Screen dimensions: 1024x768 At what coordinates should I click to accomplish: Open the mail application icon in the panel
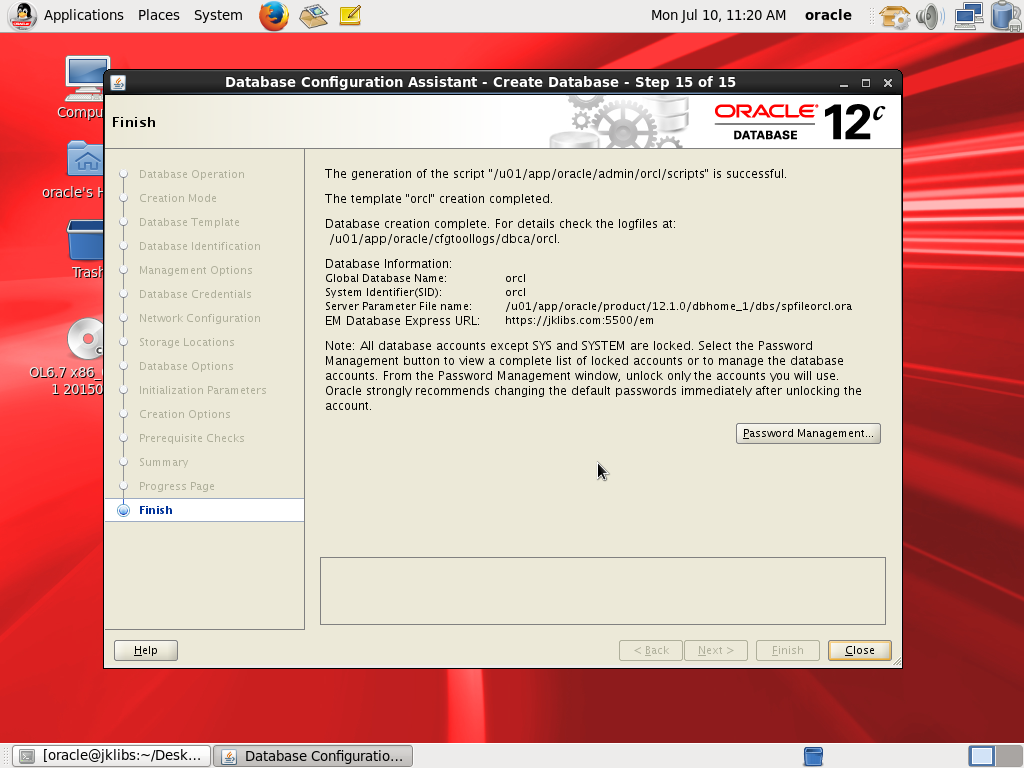[x=313, y=16]
